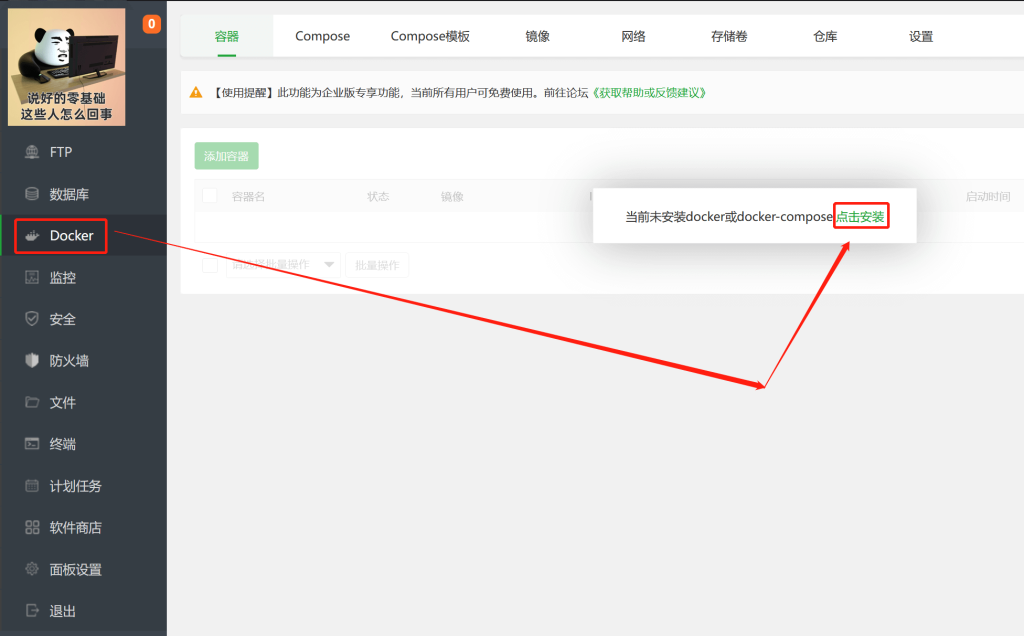Switch to the 镜像 images tab
The image size is (1024, 636).
pyautogui.click(x=537, y=37)
